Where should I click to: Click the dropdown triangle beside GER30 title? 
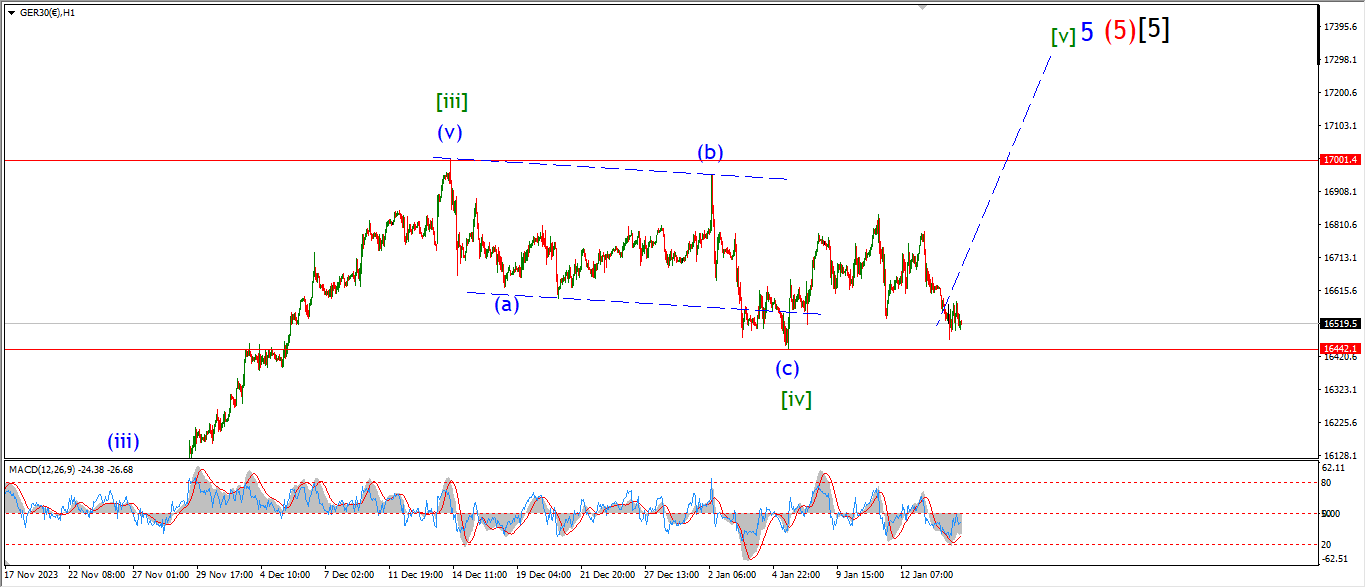click(11, 12)
